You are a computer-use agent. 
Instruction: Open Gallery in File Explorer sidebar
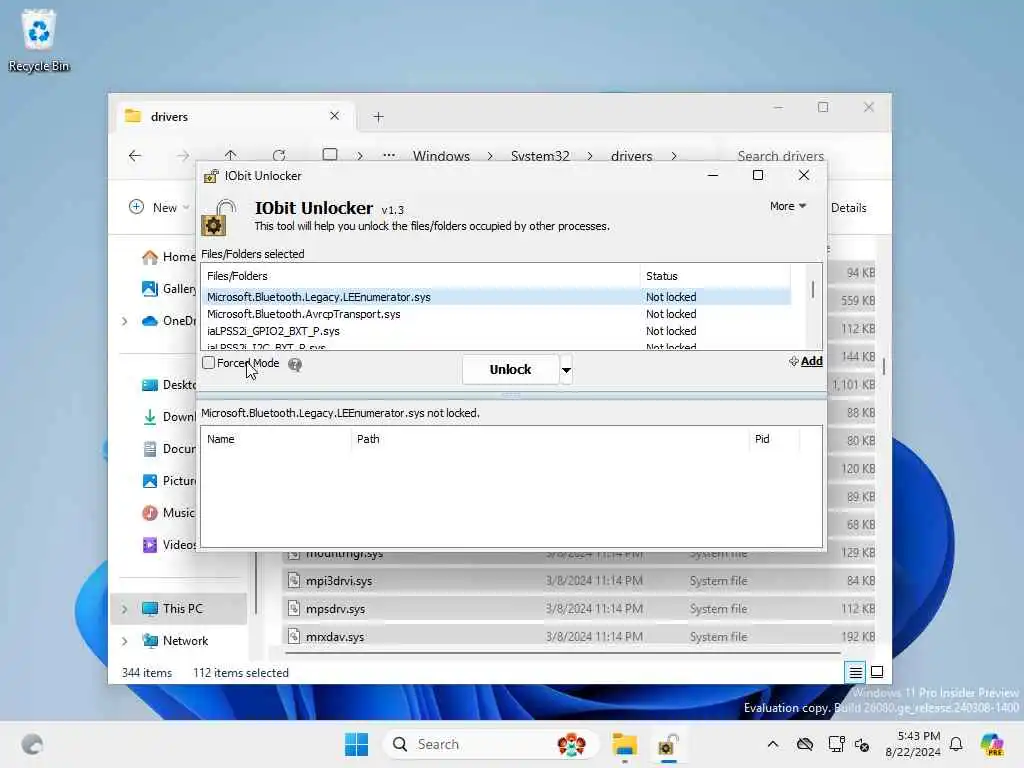168,289
